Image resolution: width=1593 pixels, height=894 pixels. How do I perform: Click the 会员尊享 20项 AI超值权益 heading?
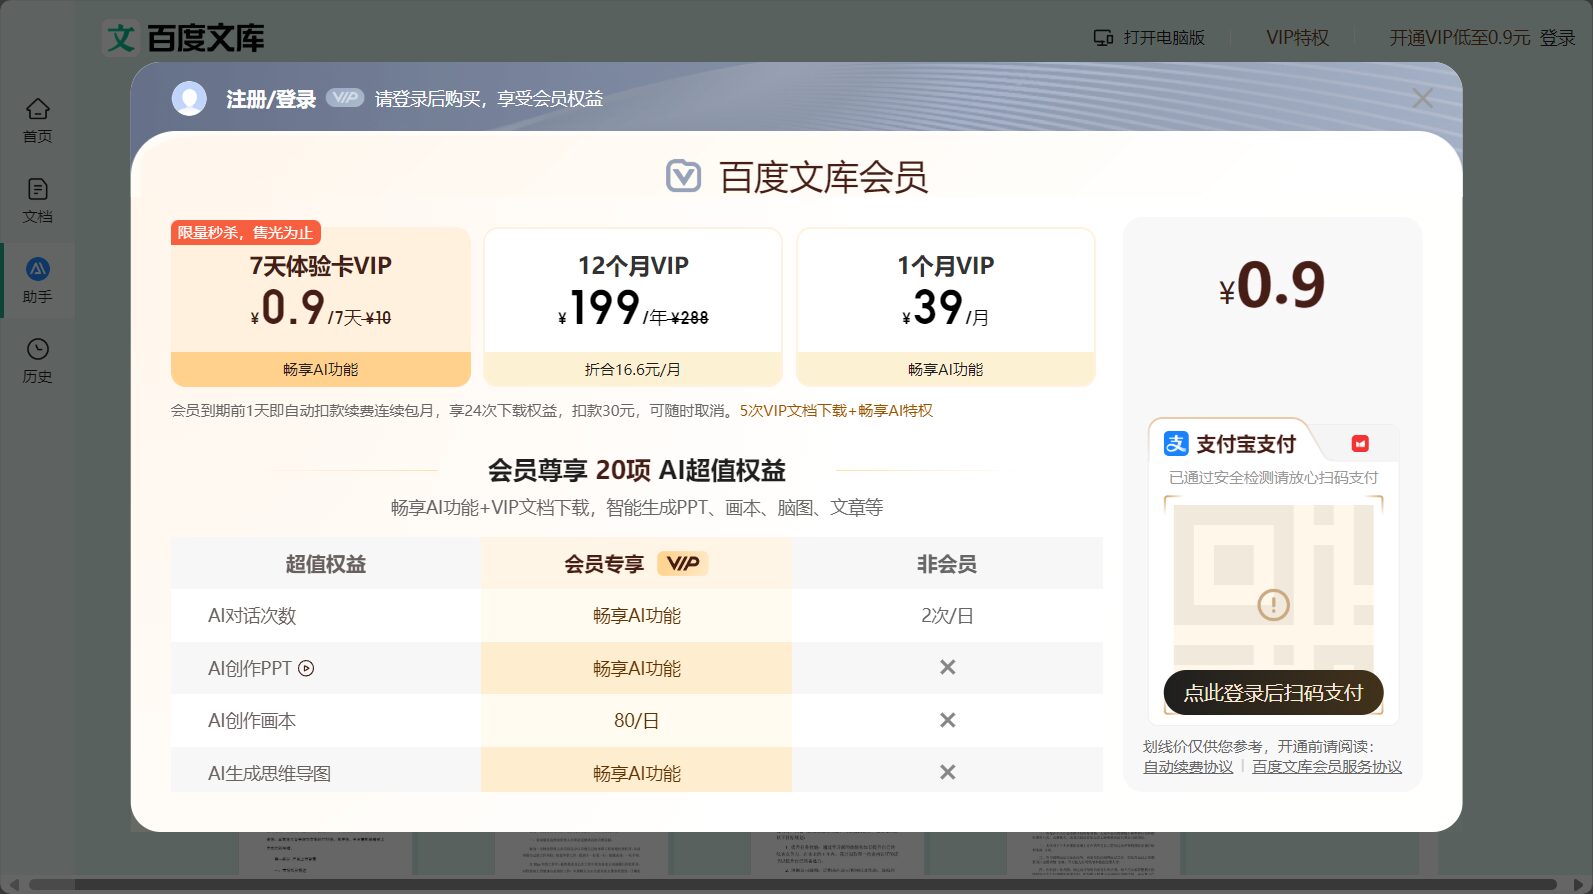(636, 470)
